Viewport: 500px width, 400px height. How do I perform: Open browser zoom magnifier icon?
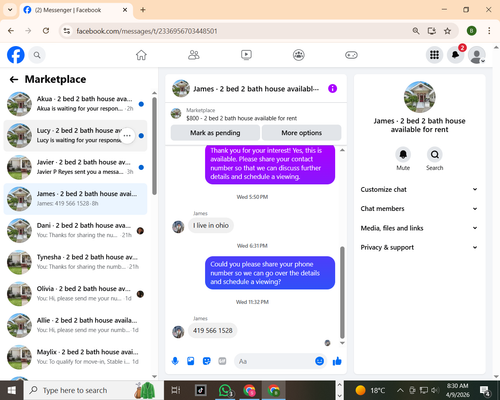click(x=416, y=31)
